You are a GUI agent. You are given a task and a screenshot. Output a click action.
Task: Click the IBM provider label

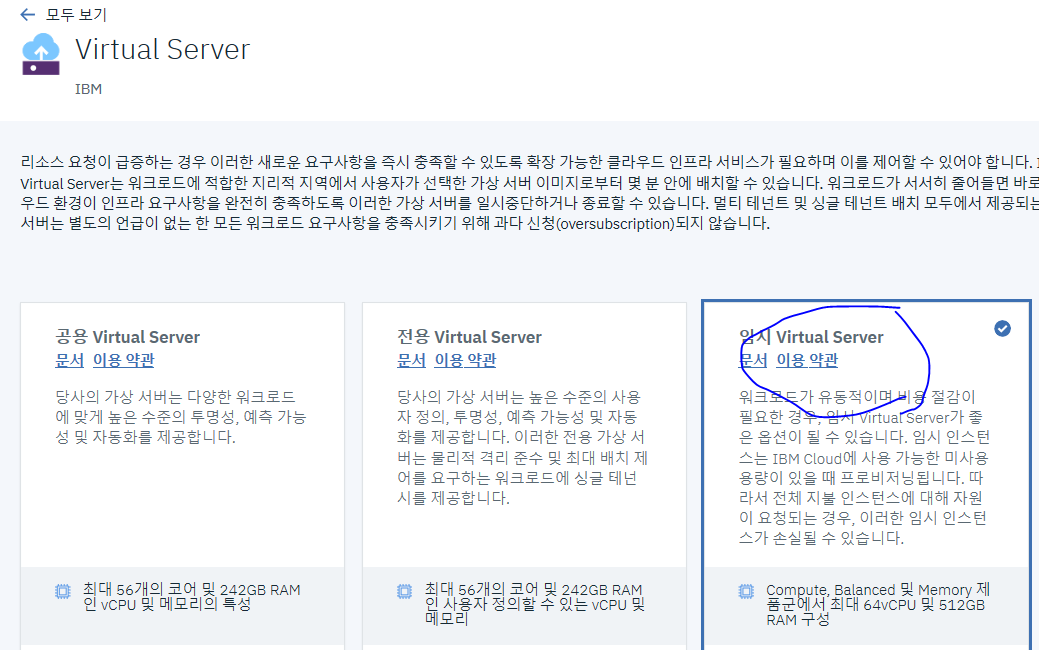coord(88,89)
